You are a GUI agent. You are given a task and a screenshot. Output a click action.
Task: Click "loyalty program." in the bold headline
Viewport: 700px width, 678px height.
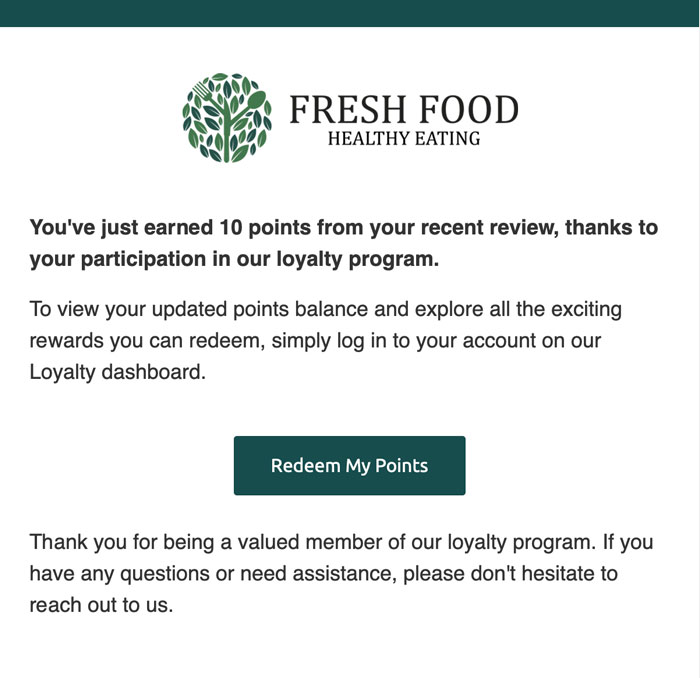point(358,259)
